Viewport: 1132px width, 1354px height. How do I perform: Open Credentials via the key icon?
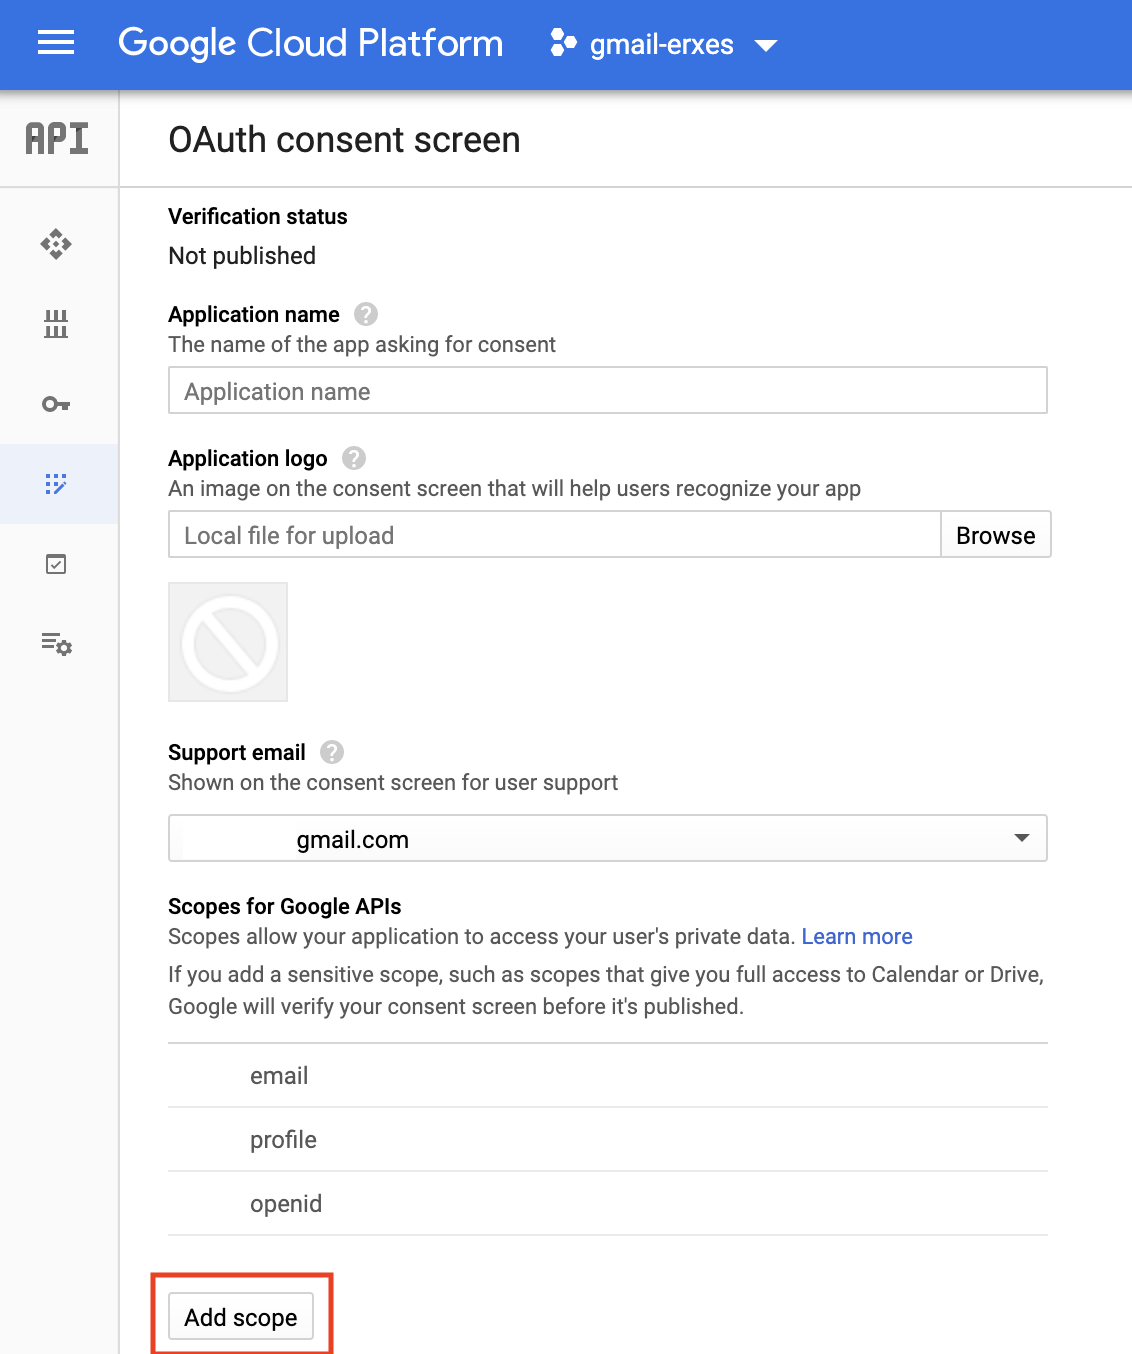[x=56, y=404]
